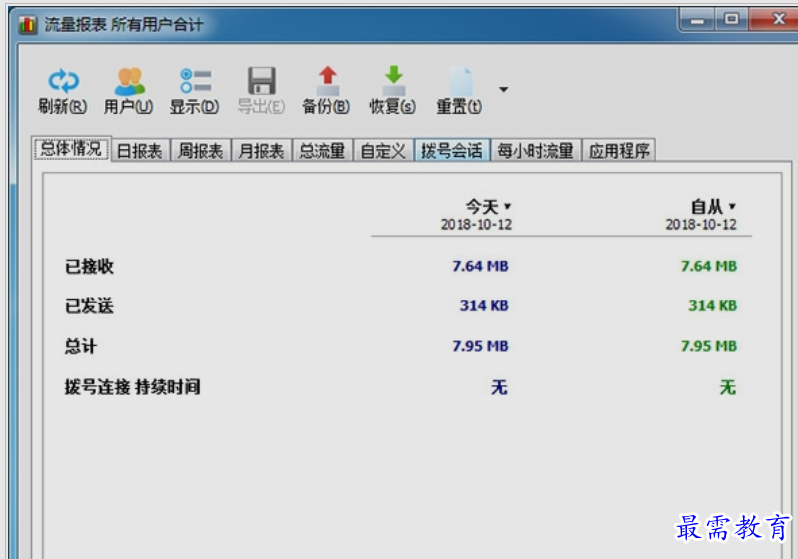Open the Display 显示(D) options icon

[x=195, y=81]
